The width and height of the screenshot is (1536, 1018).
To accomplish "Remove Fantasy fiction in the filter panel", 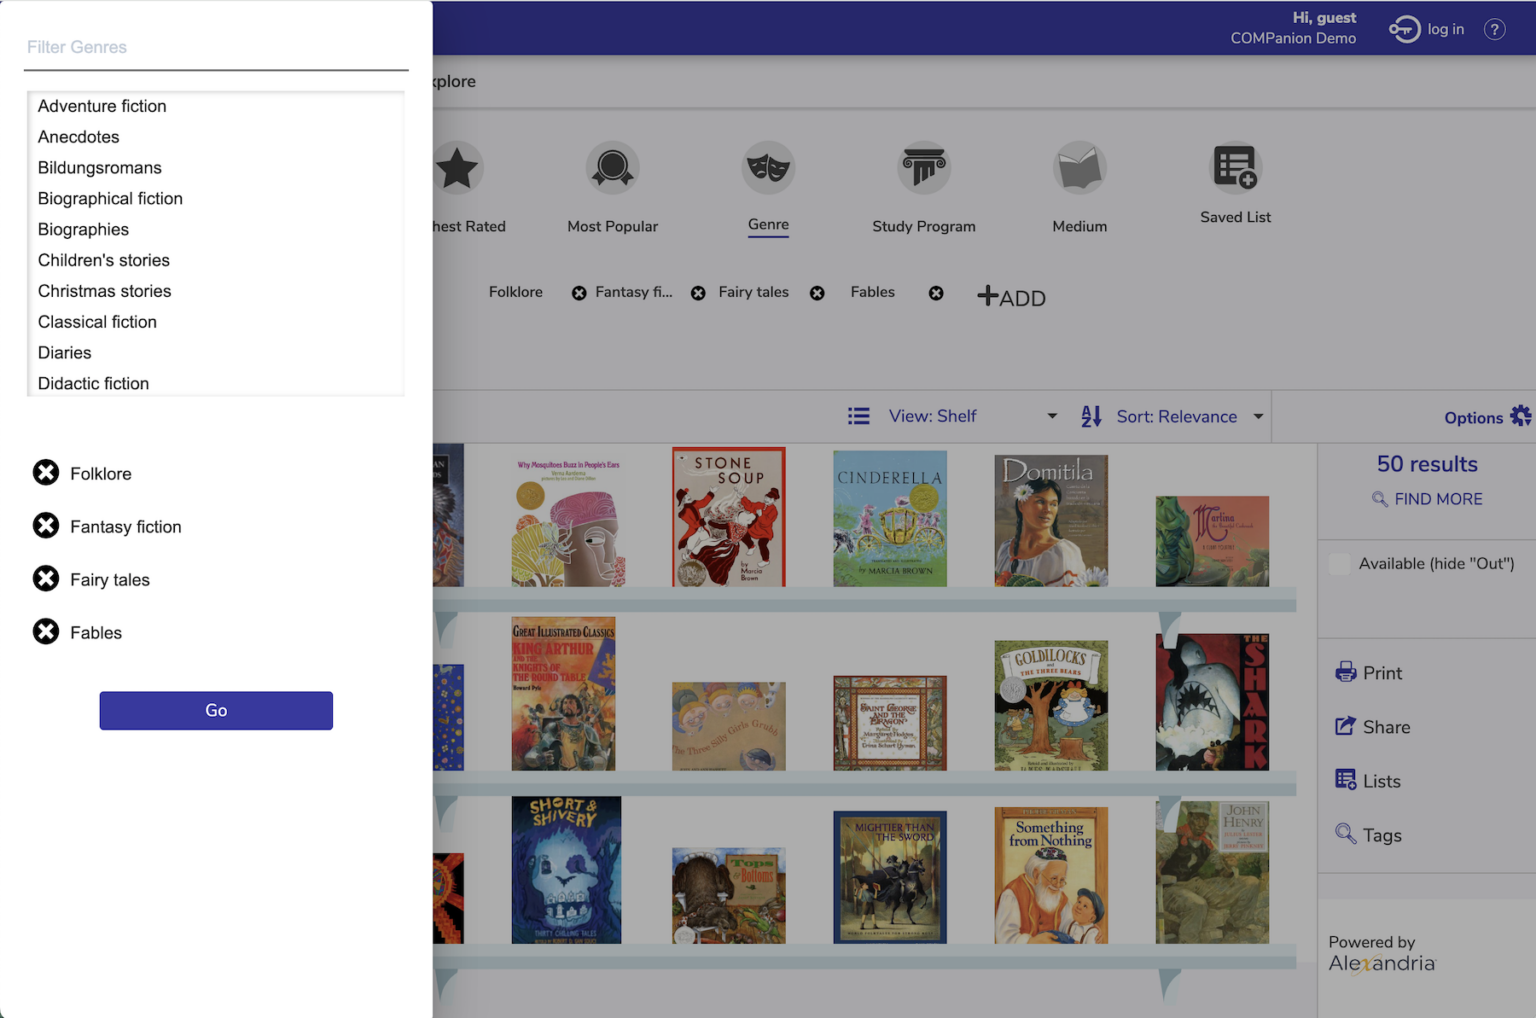I will click(x=46, y=526).
